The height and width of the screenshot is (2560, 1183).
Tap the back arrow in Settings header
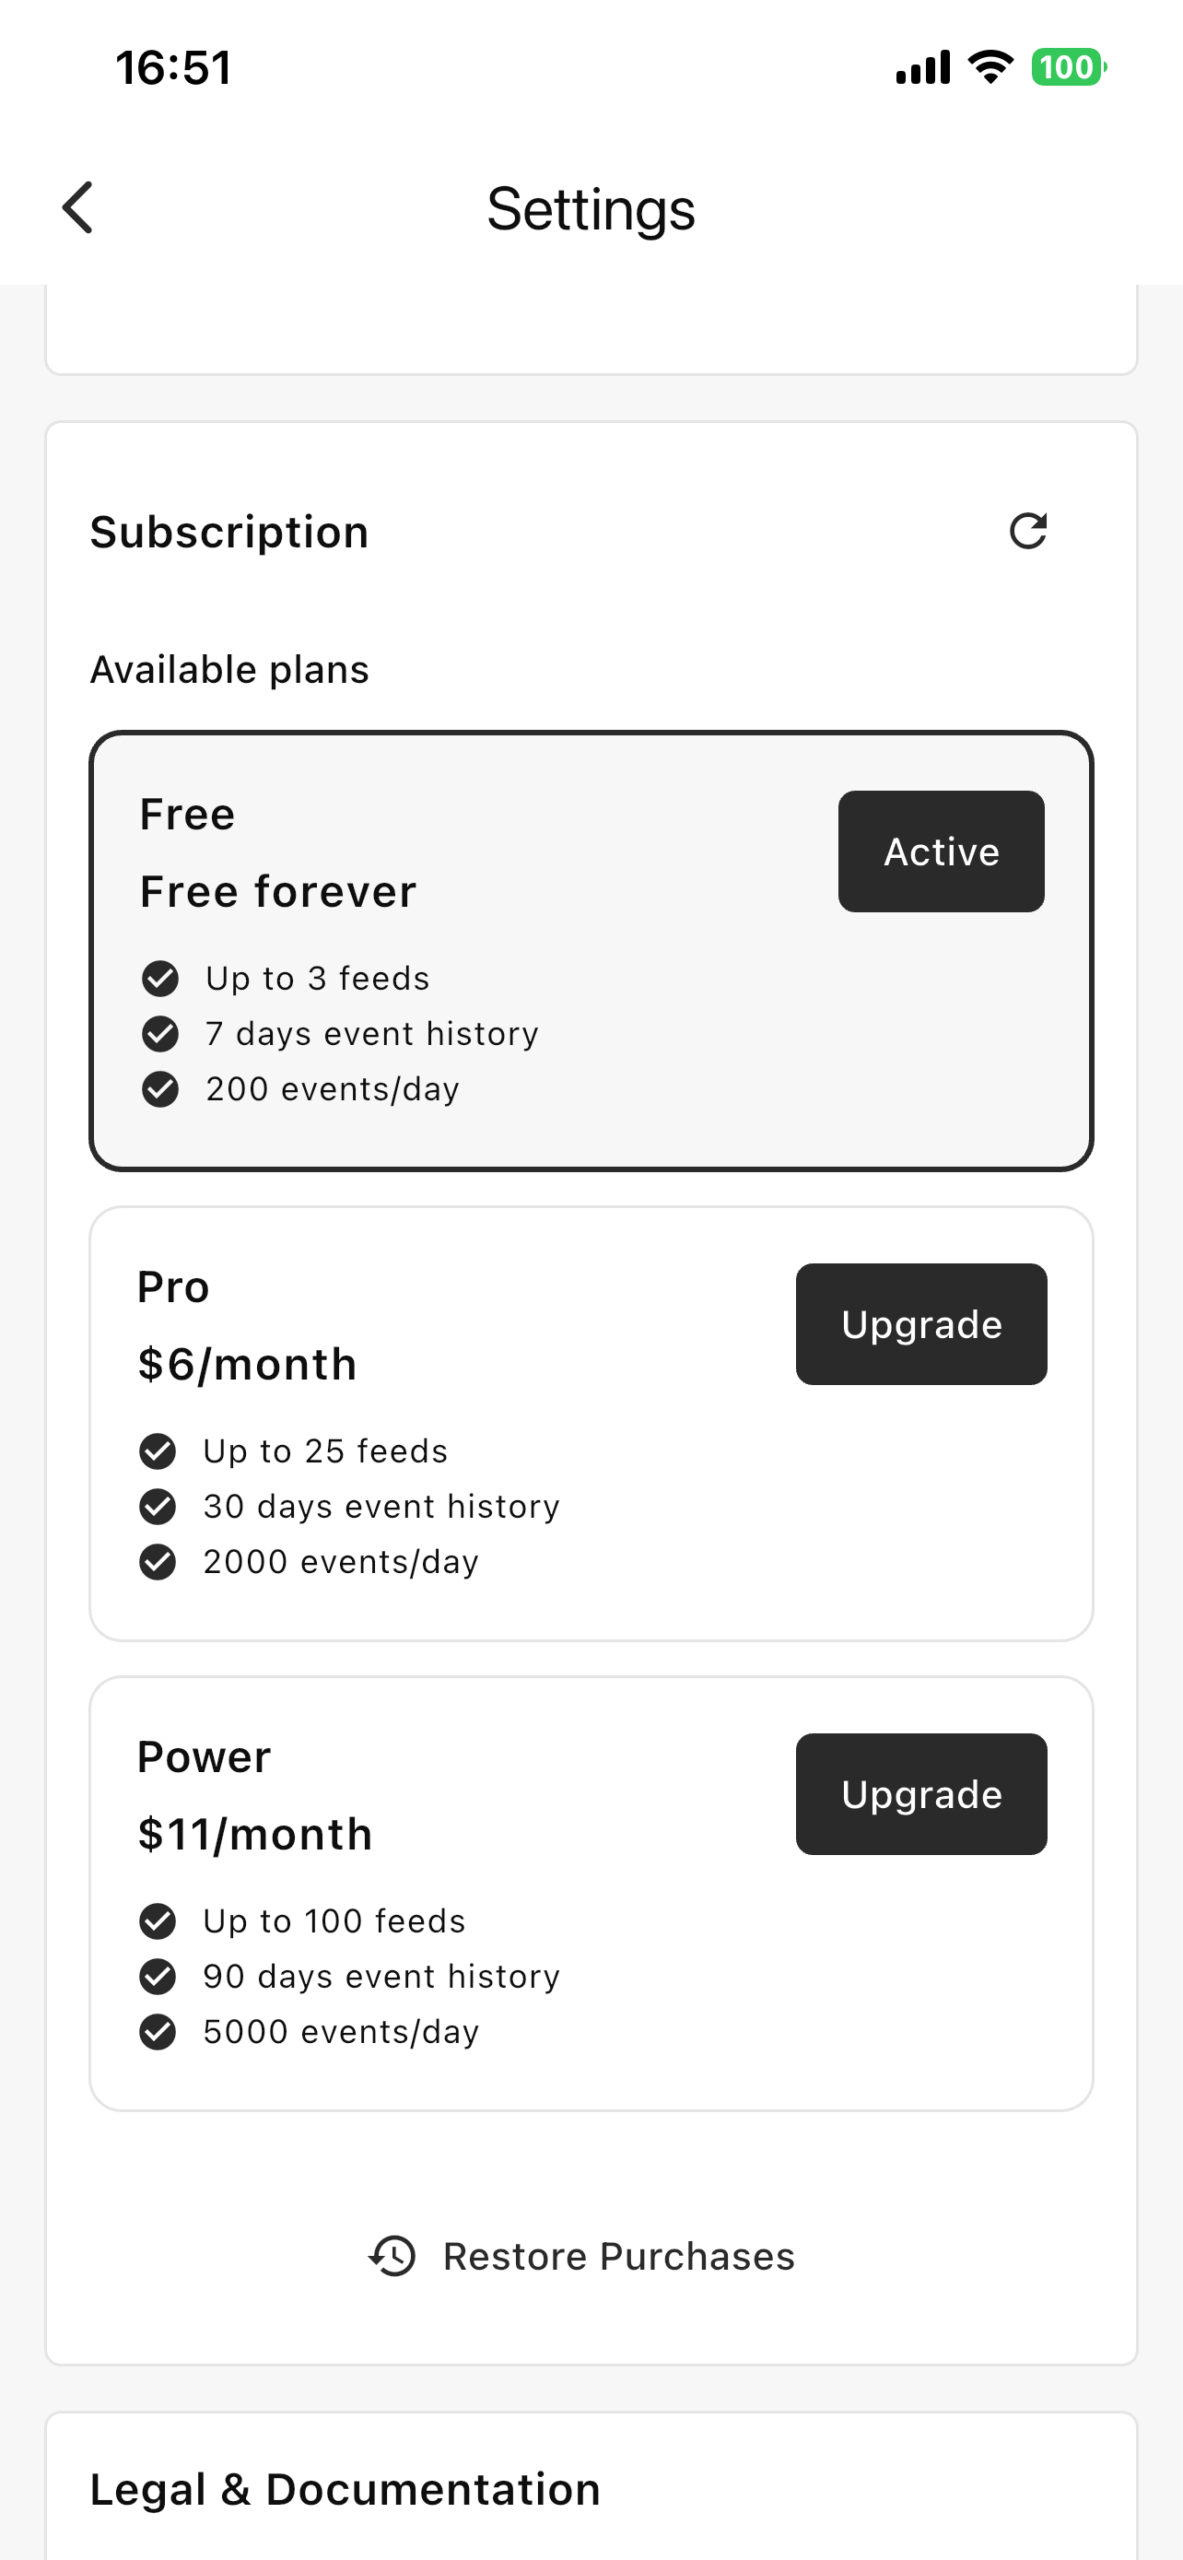coord(78,208)
